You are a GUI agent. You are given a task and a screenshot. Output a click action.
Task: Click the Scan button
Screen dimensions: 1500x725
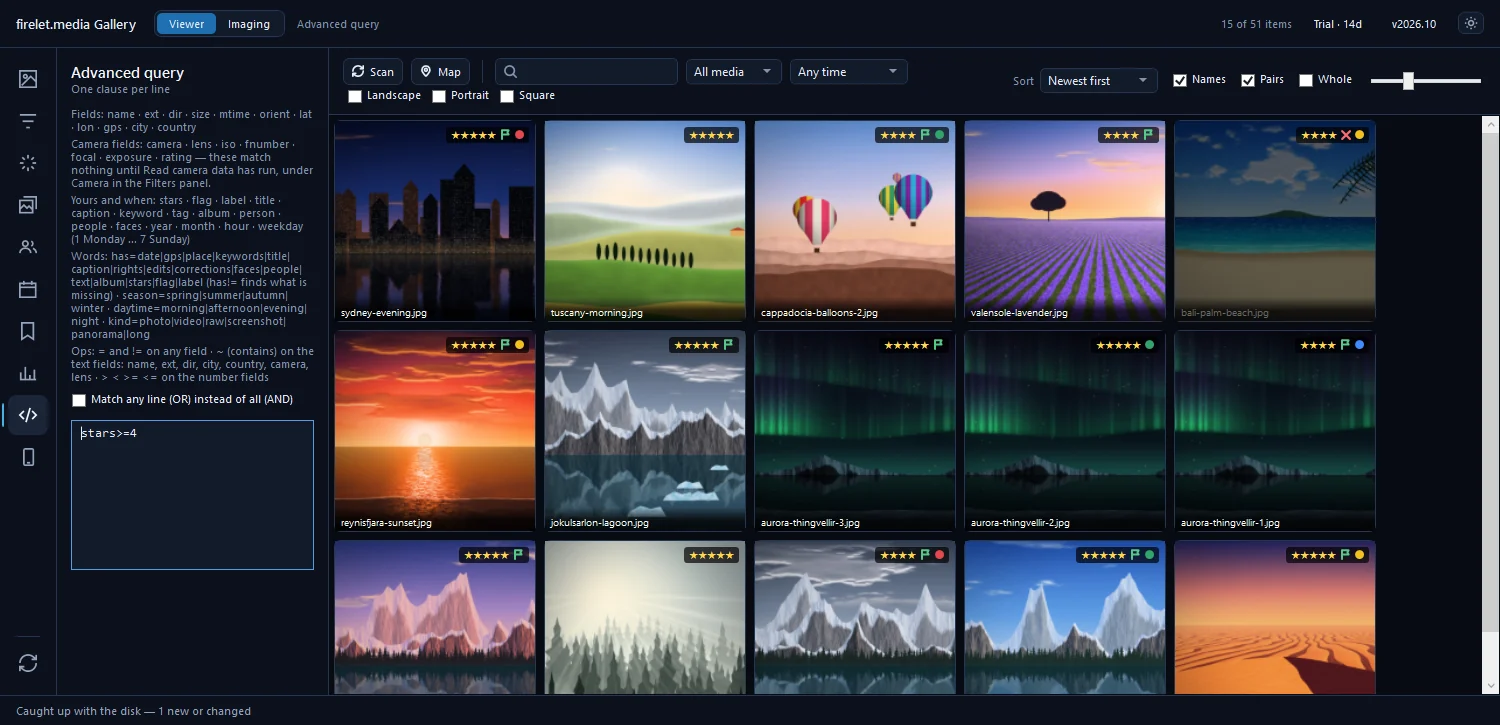[373, 72]
